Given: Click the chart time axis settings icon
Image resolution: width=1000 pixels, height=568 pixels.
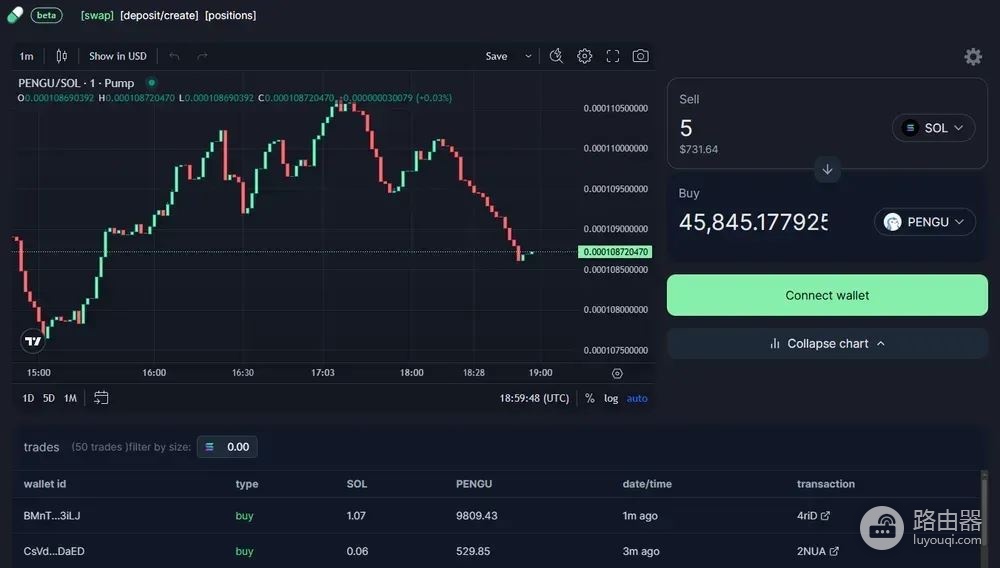Looking at the screenshot, I should (617, 374).
